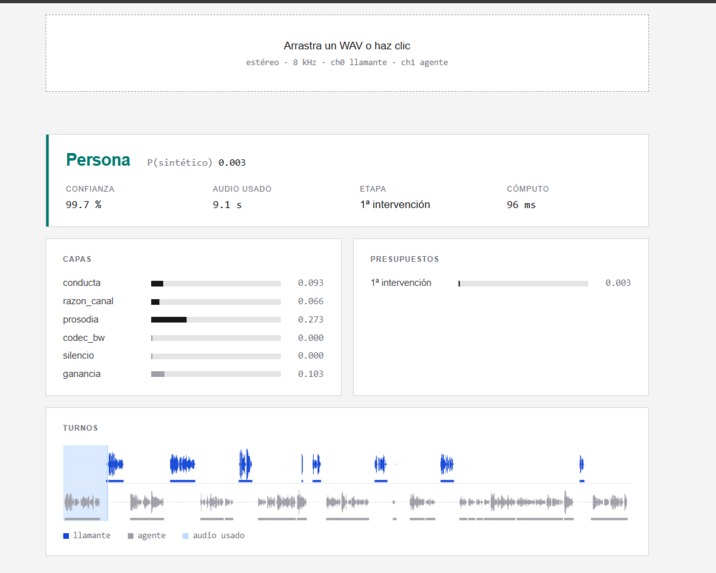716x573 pixels.
Task: Click the second blue caller waveform burst
Action: click(182, 465)
